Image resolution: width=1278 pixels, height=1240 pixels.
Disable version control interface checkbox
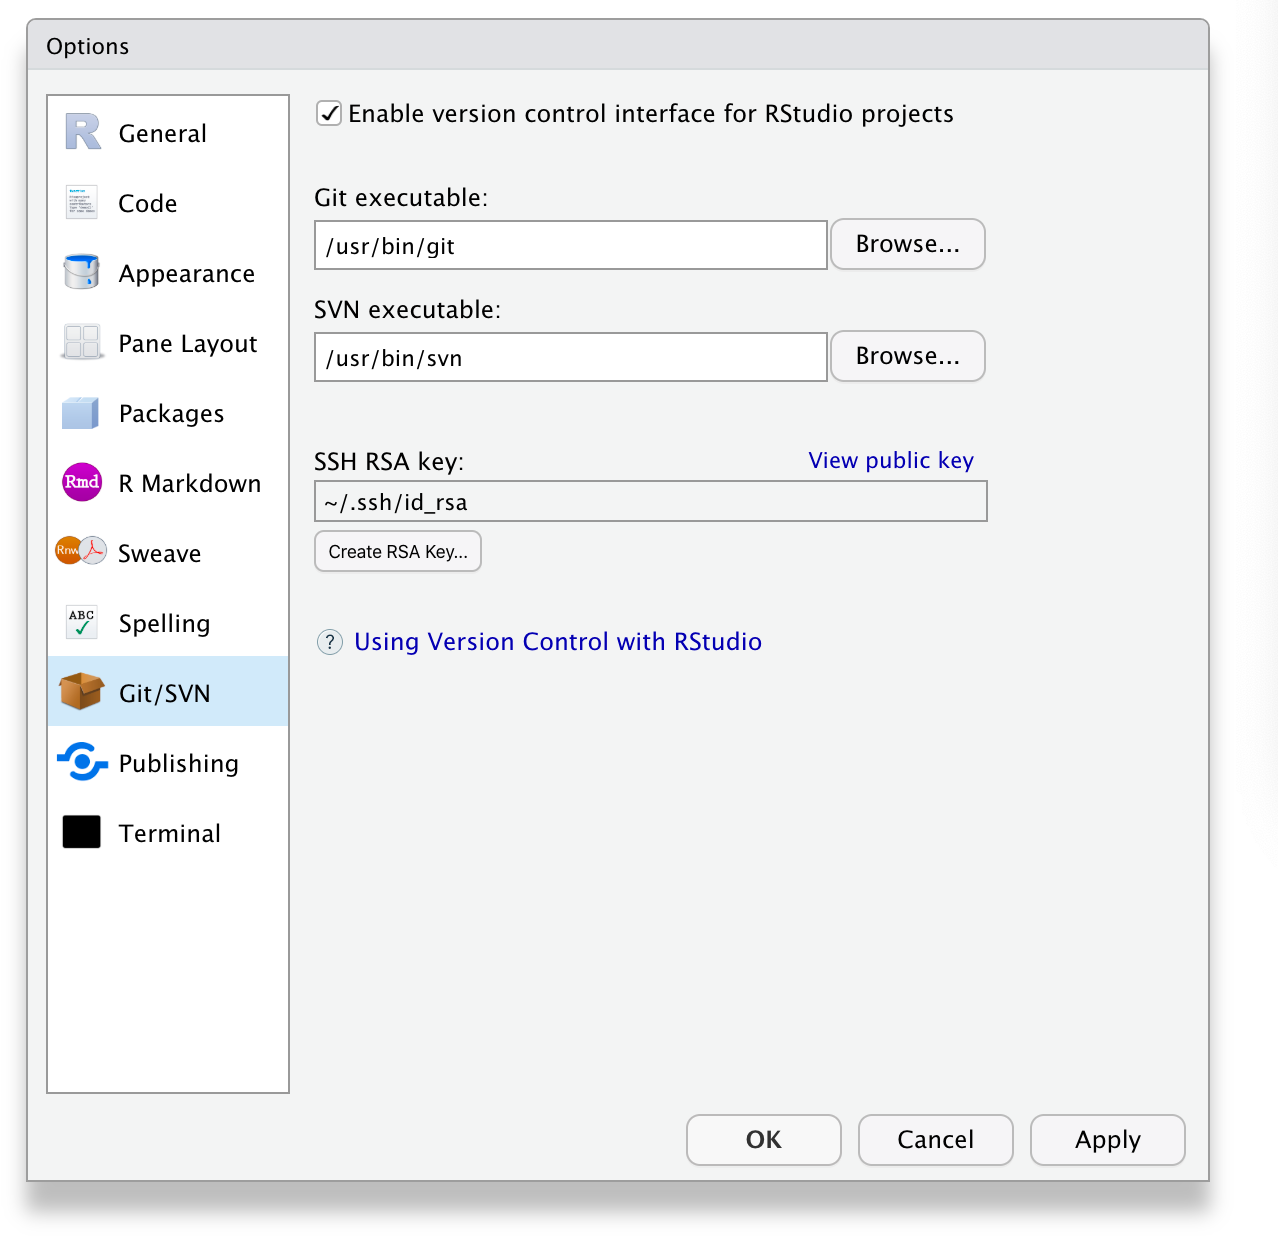[x=329, y=113]
